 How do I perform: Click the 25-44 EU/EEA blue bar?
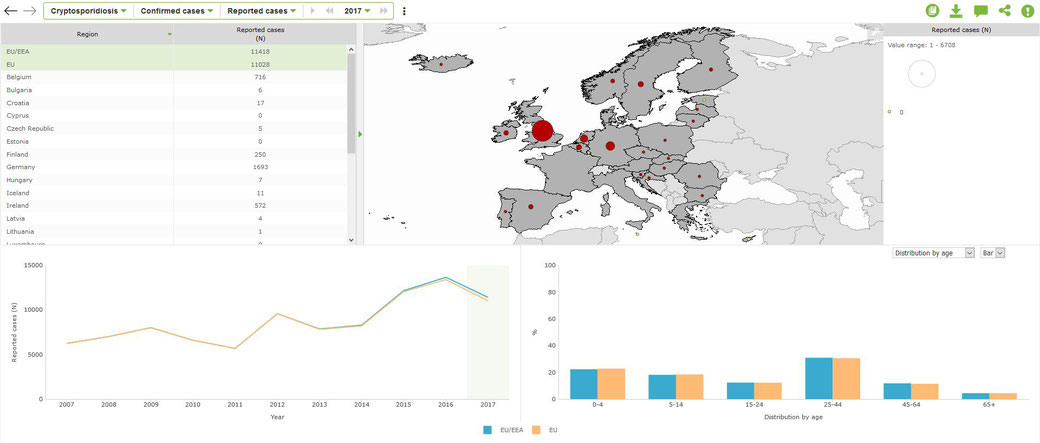(x=818, y=379)
